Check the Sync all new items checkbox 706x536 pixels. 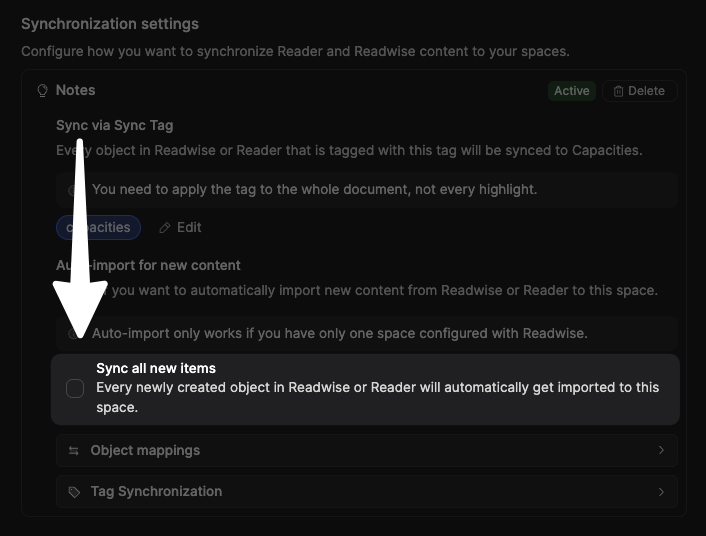(x=75, y=388)
